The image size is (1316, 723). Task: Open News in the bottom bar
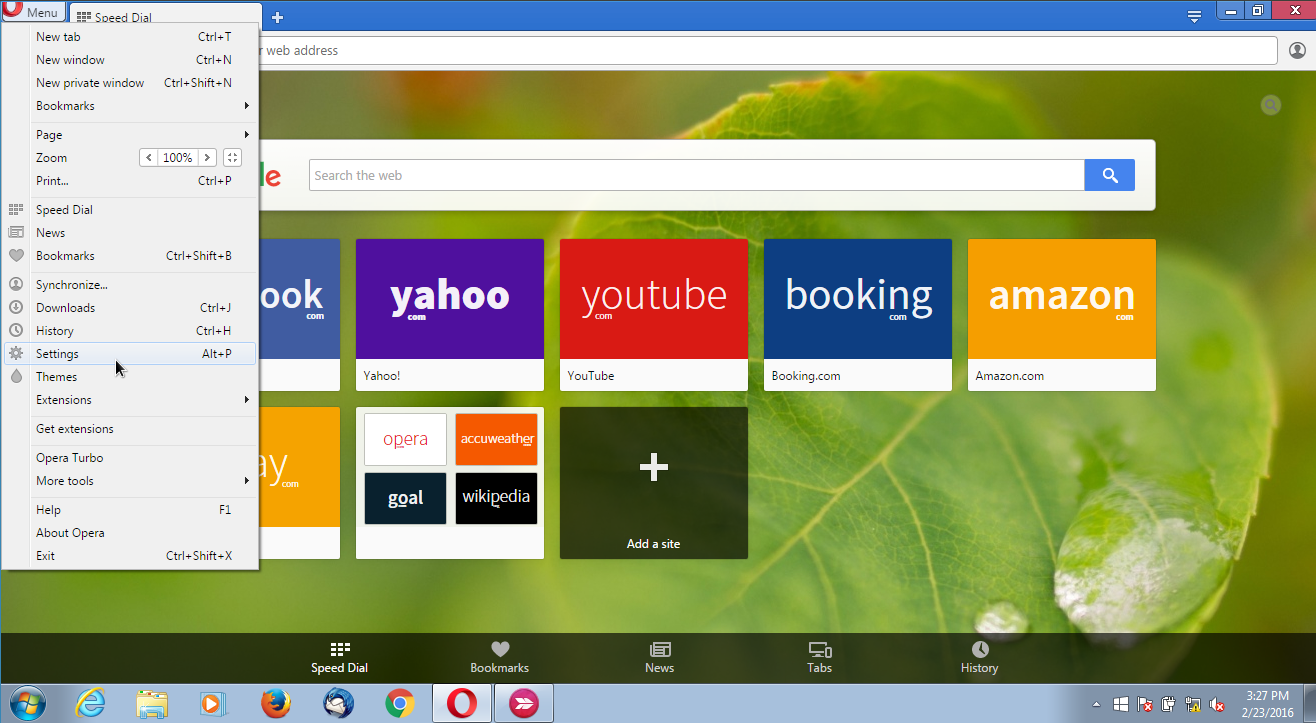click(660, 658)
